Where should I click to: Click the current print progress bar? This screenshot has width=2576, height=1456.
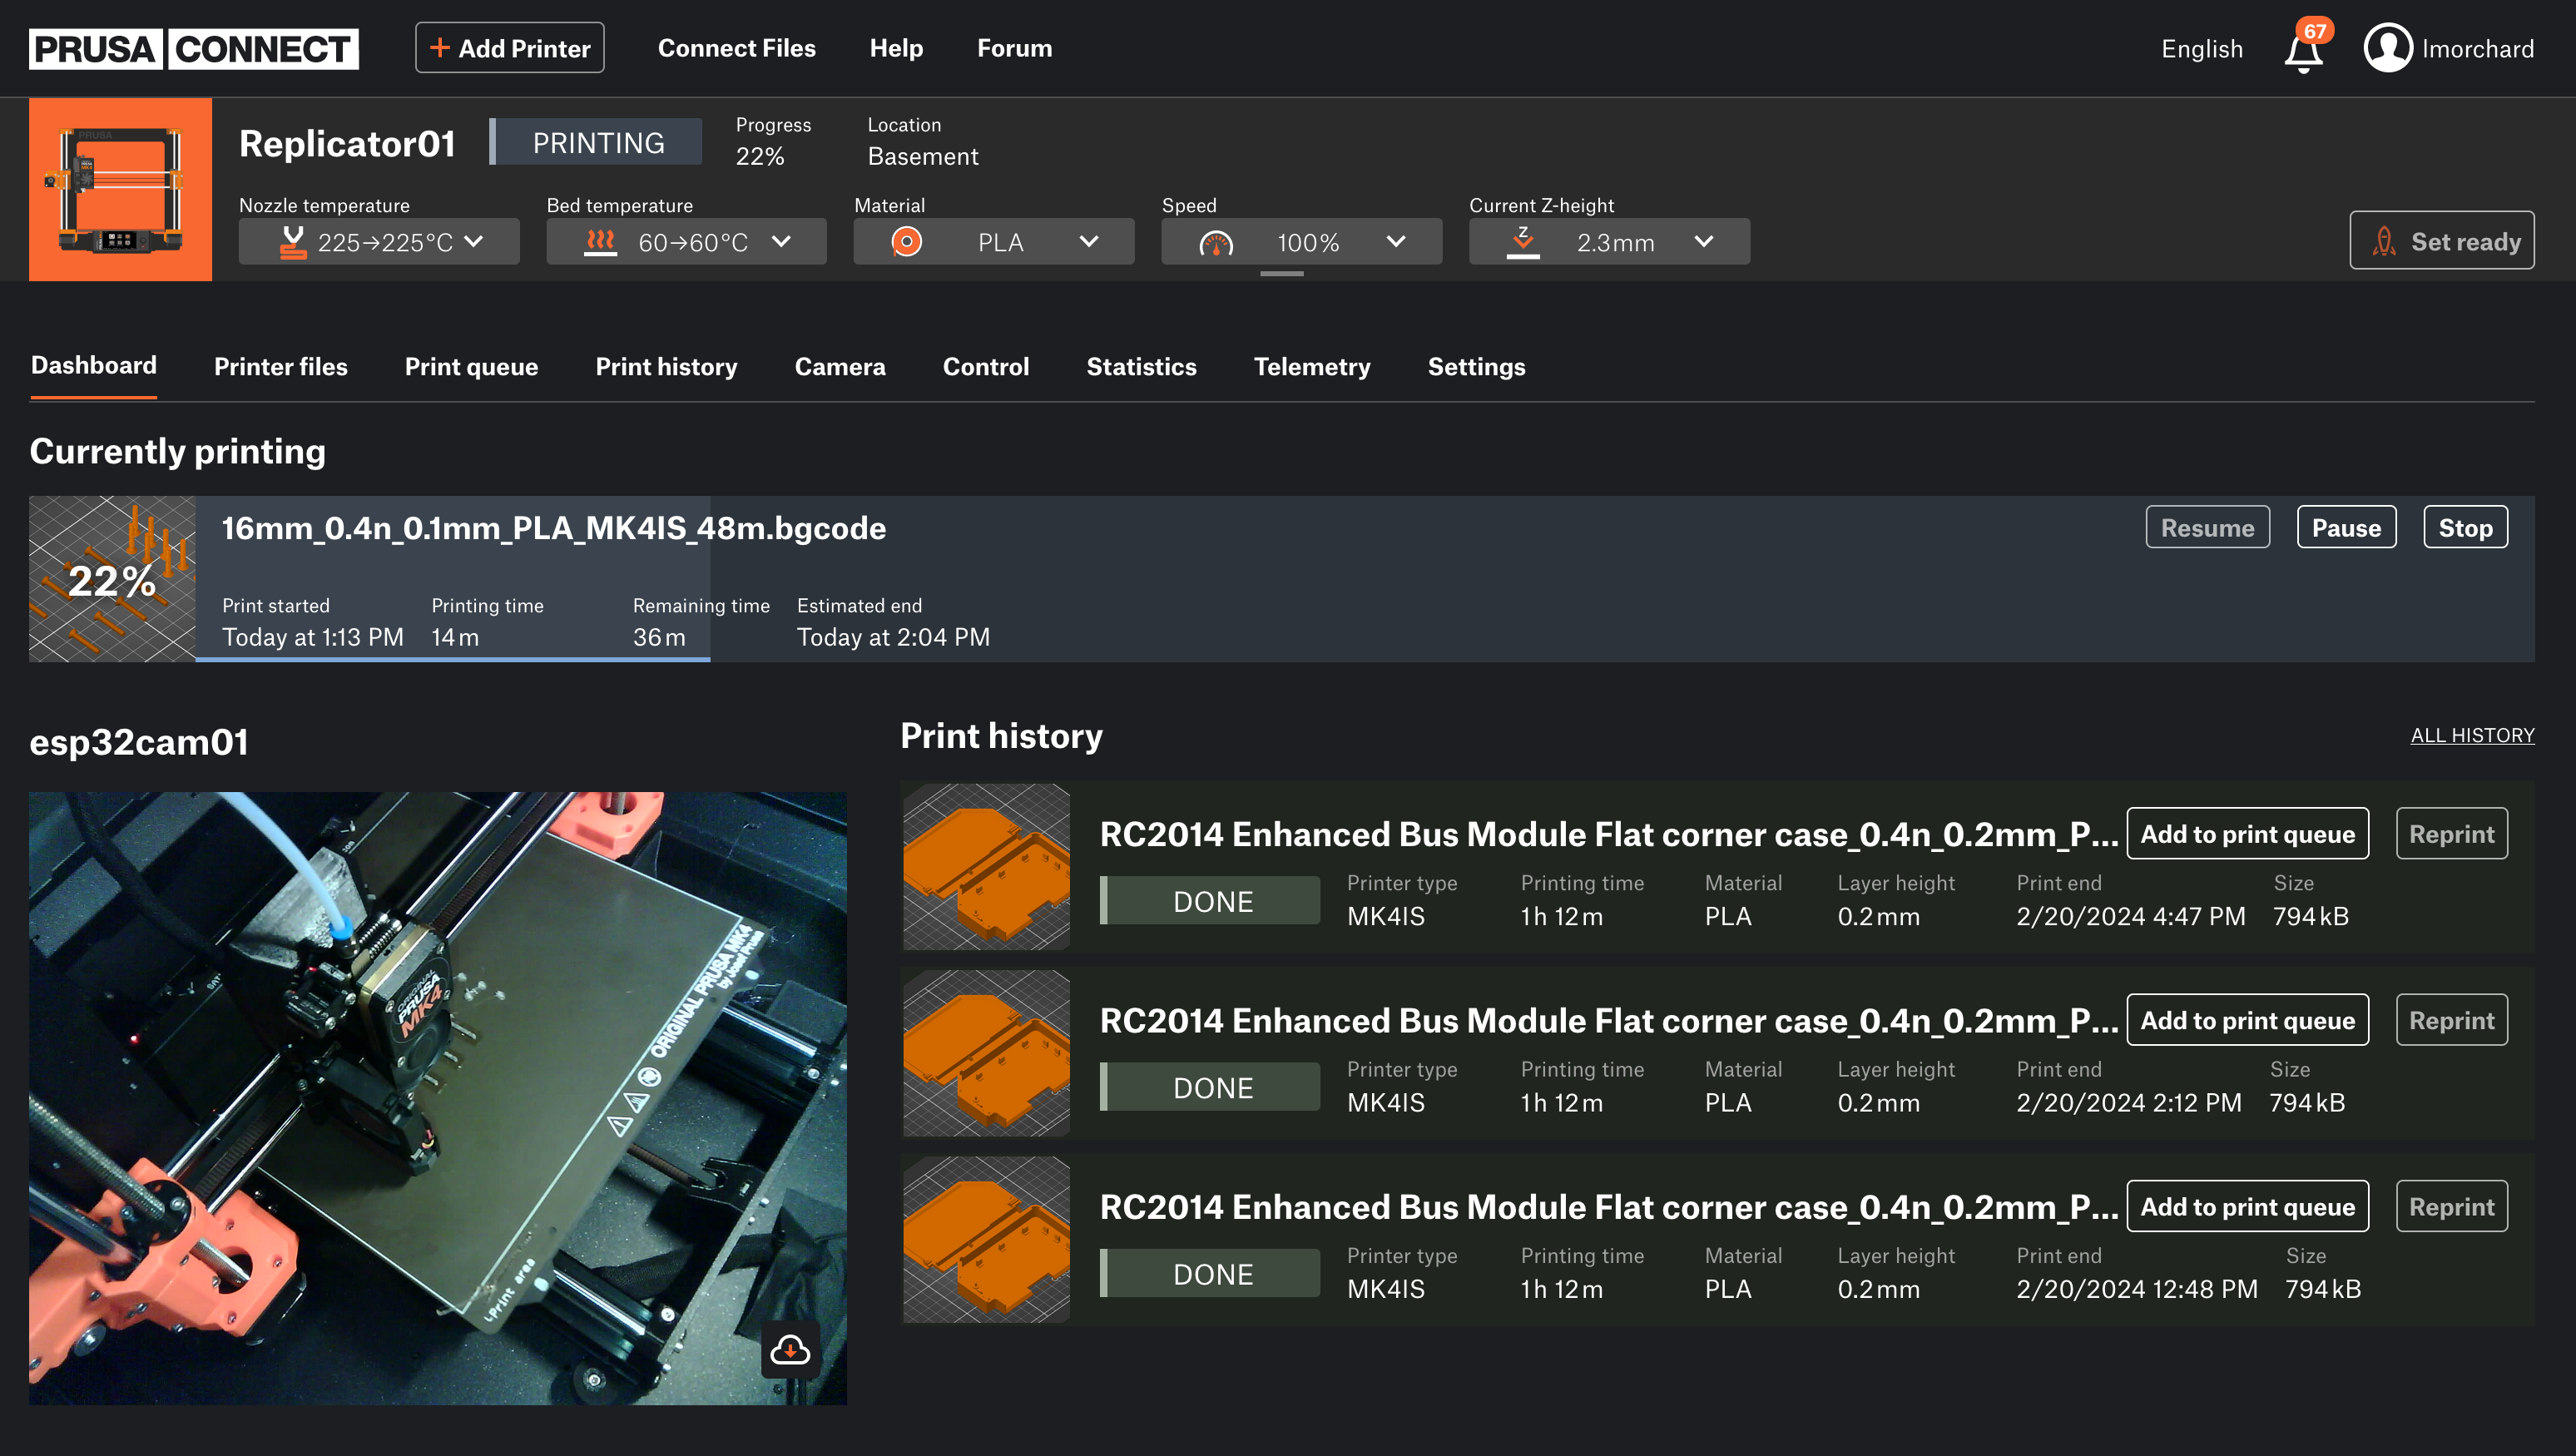coord(452,659)
